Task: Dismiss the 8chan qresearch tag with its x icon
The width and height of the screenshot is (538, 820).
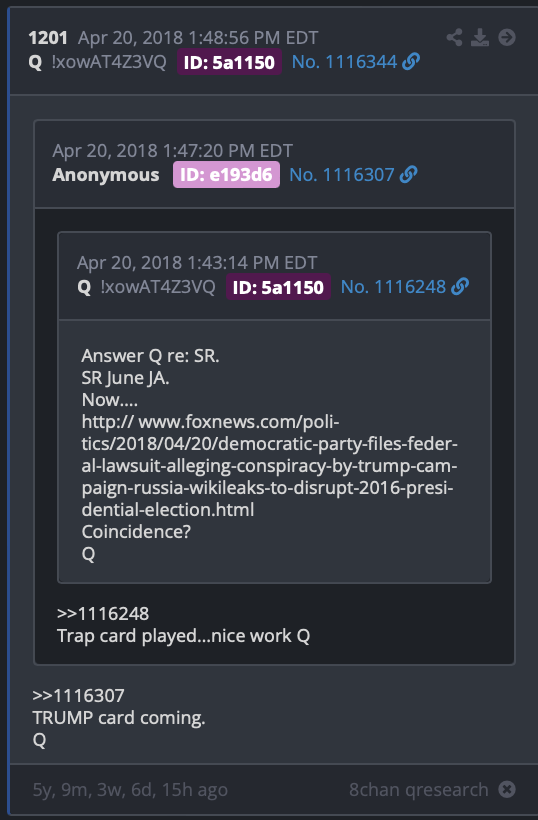Action: [x=507, y=789]
